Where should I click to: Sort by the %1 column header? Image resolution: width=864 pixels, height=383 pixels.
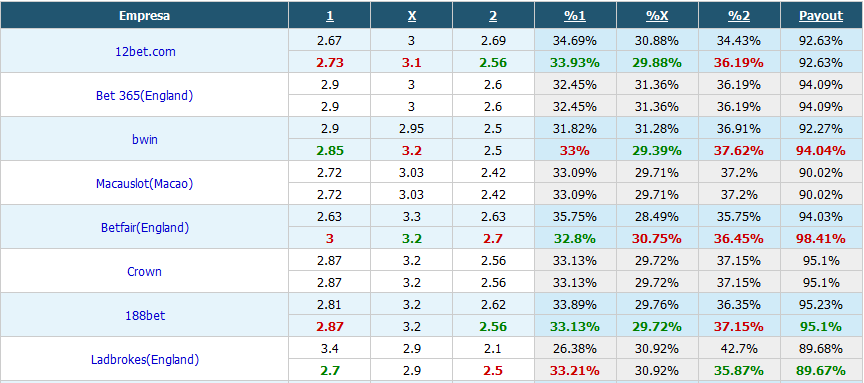pyautogui.click(x=575, y=16)
